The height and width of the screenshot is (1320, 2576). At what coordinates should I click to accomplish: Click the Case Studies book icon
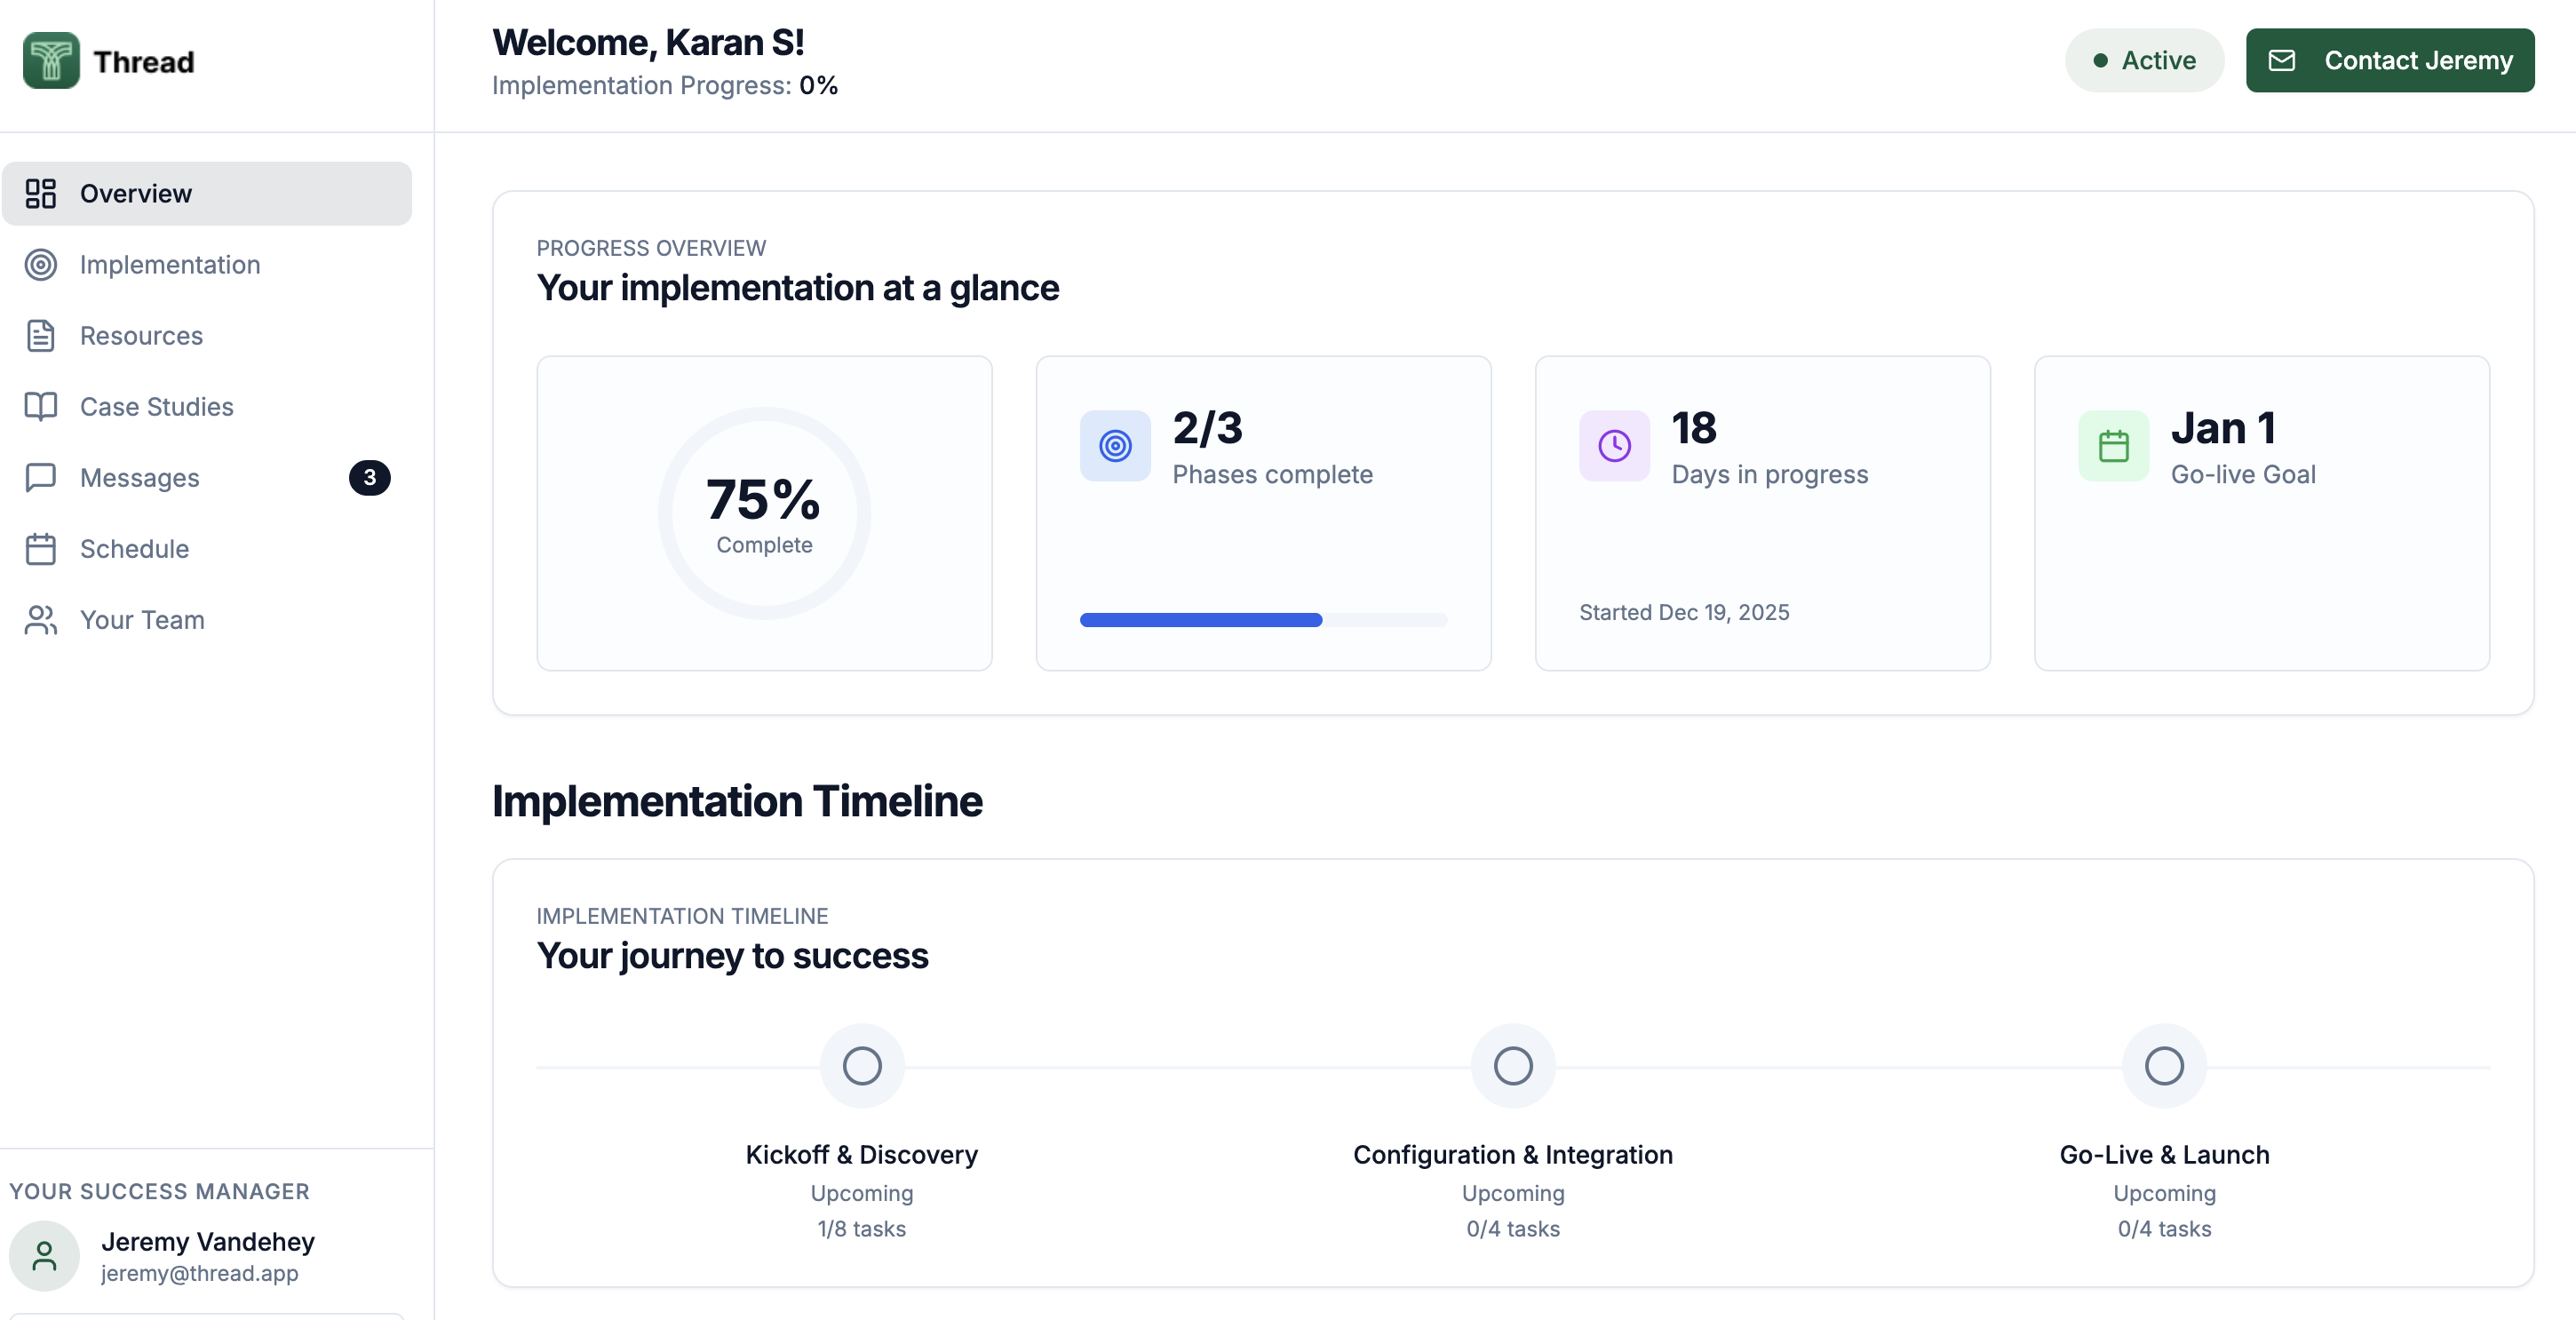[41, 407]
